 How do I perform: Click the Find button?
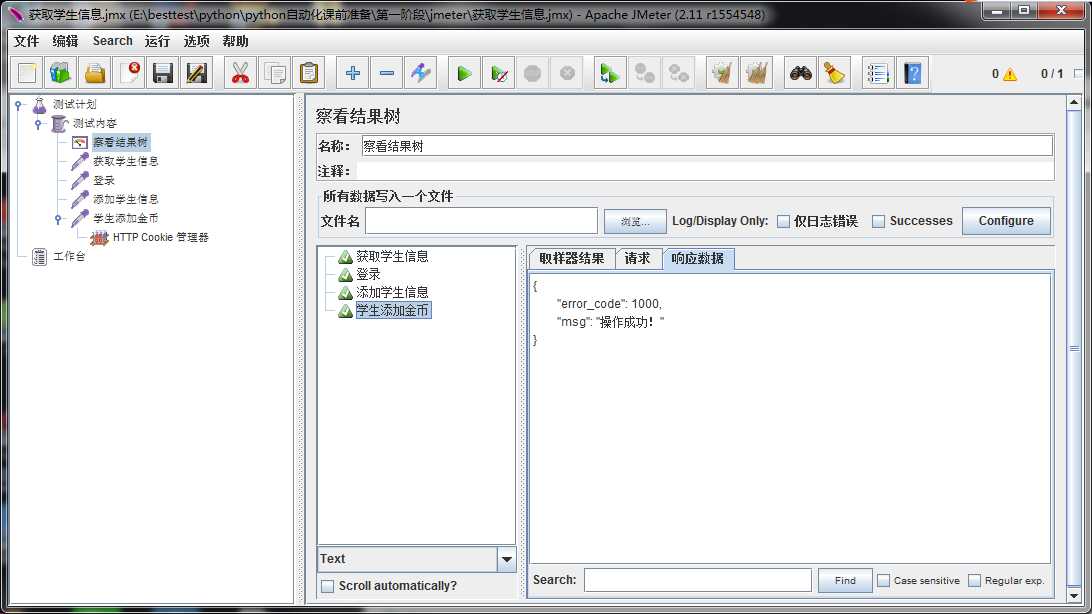(845, 581)
